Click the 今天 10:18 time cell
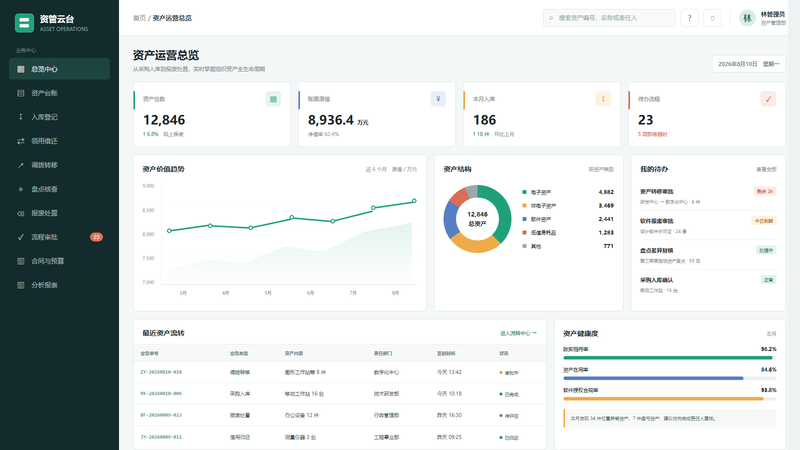The image size is (800, 450). (449, 394)
